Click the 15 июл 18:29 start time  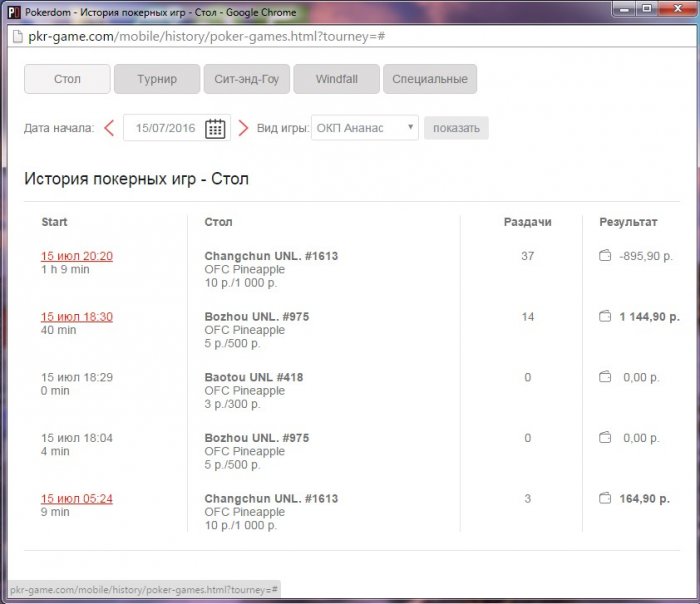coord(77,377)
